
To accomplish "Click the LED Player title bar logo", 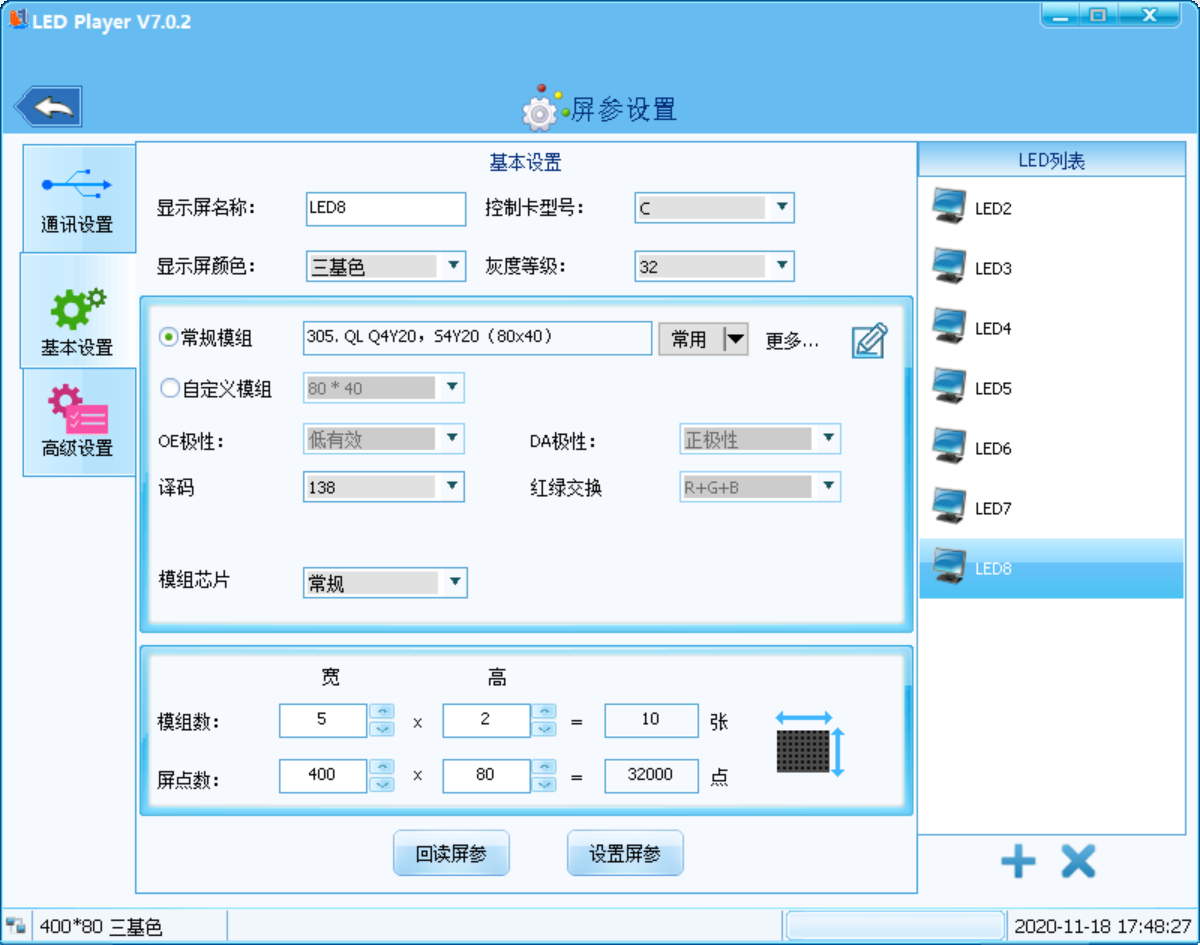I will 18,20.
